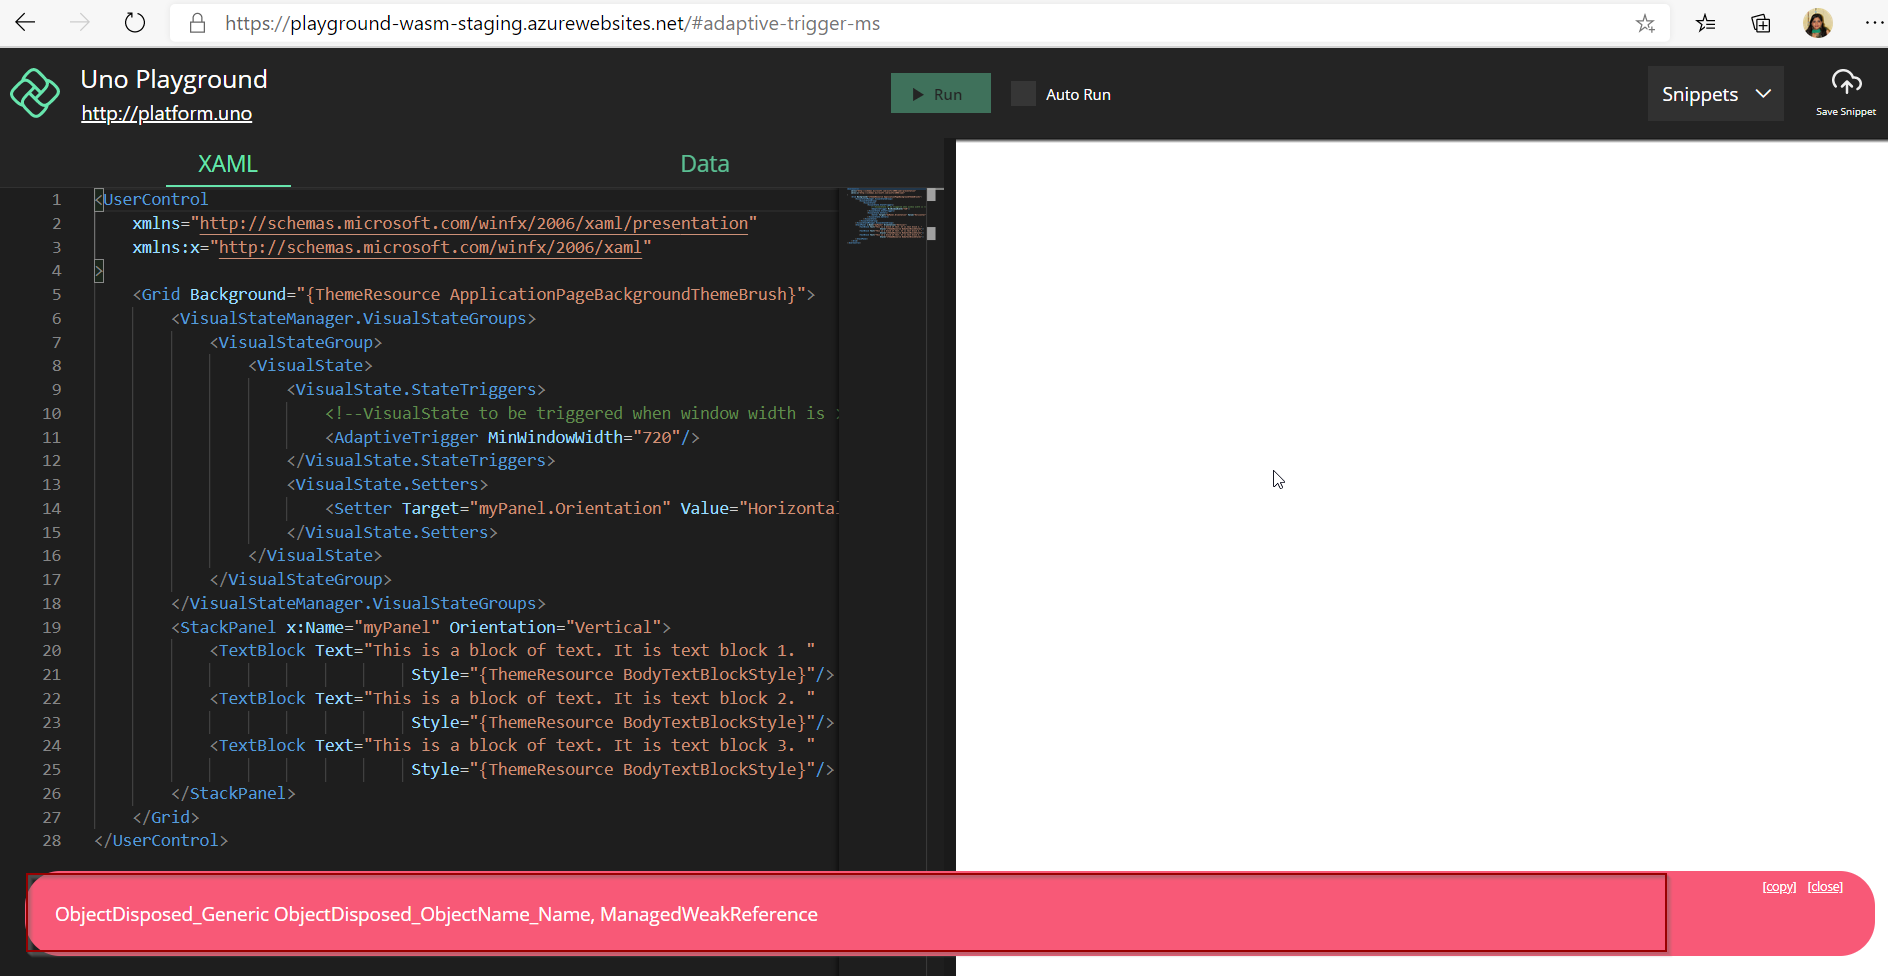
Task: Click the browser profile avatar
Action: click(1819, 22)
